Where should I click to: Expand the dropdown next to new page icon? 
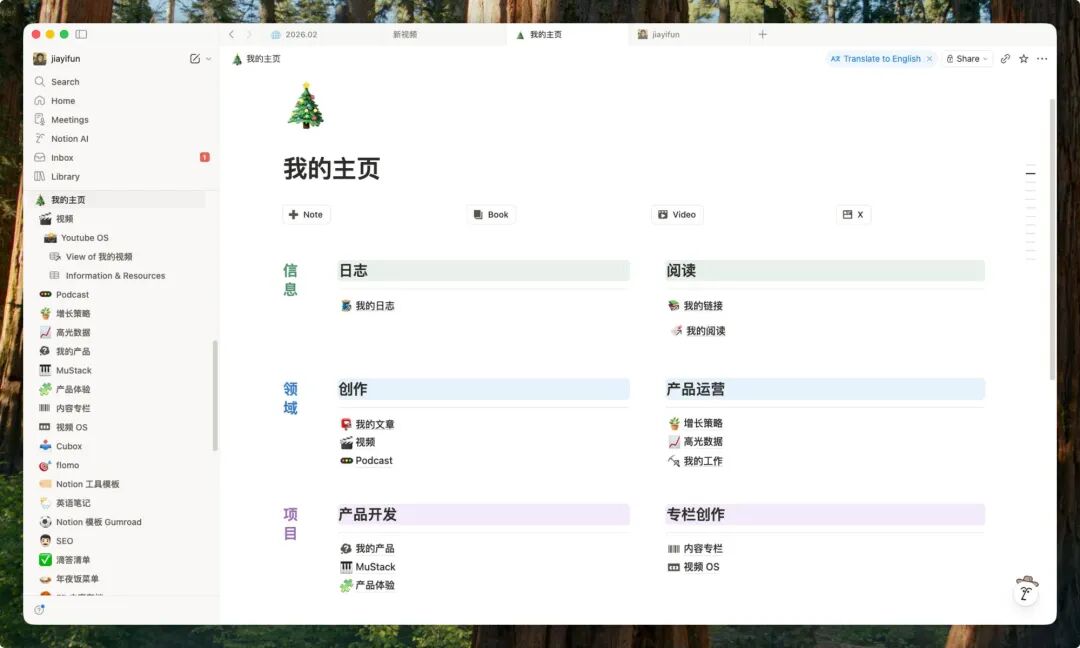pos(209,59)
